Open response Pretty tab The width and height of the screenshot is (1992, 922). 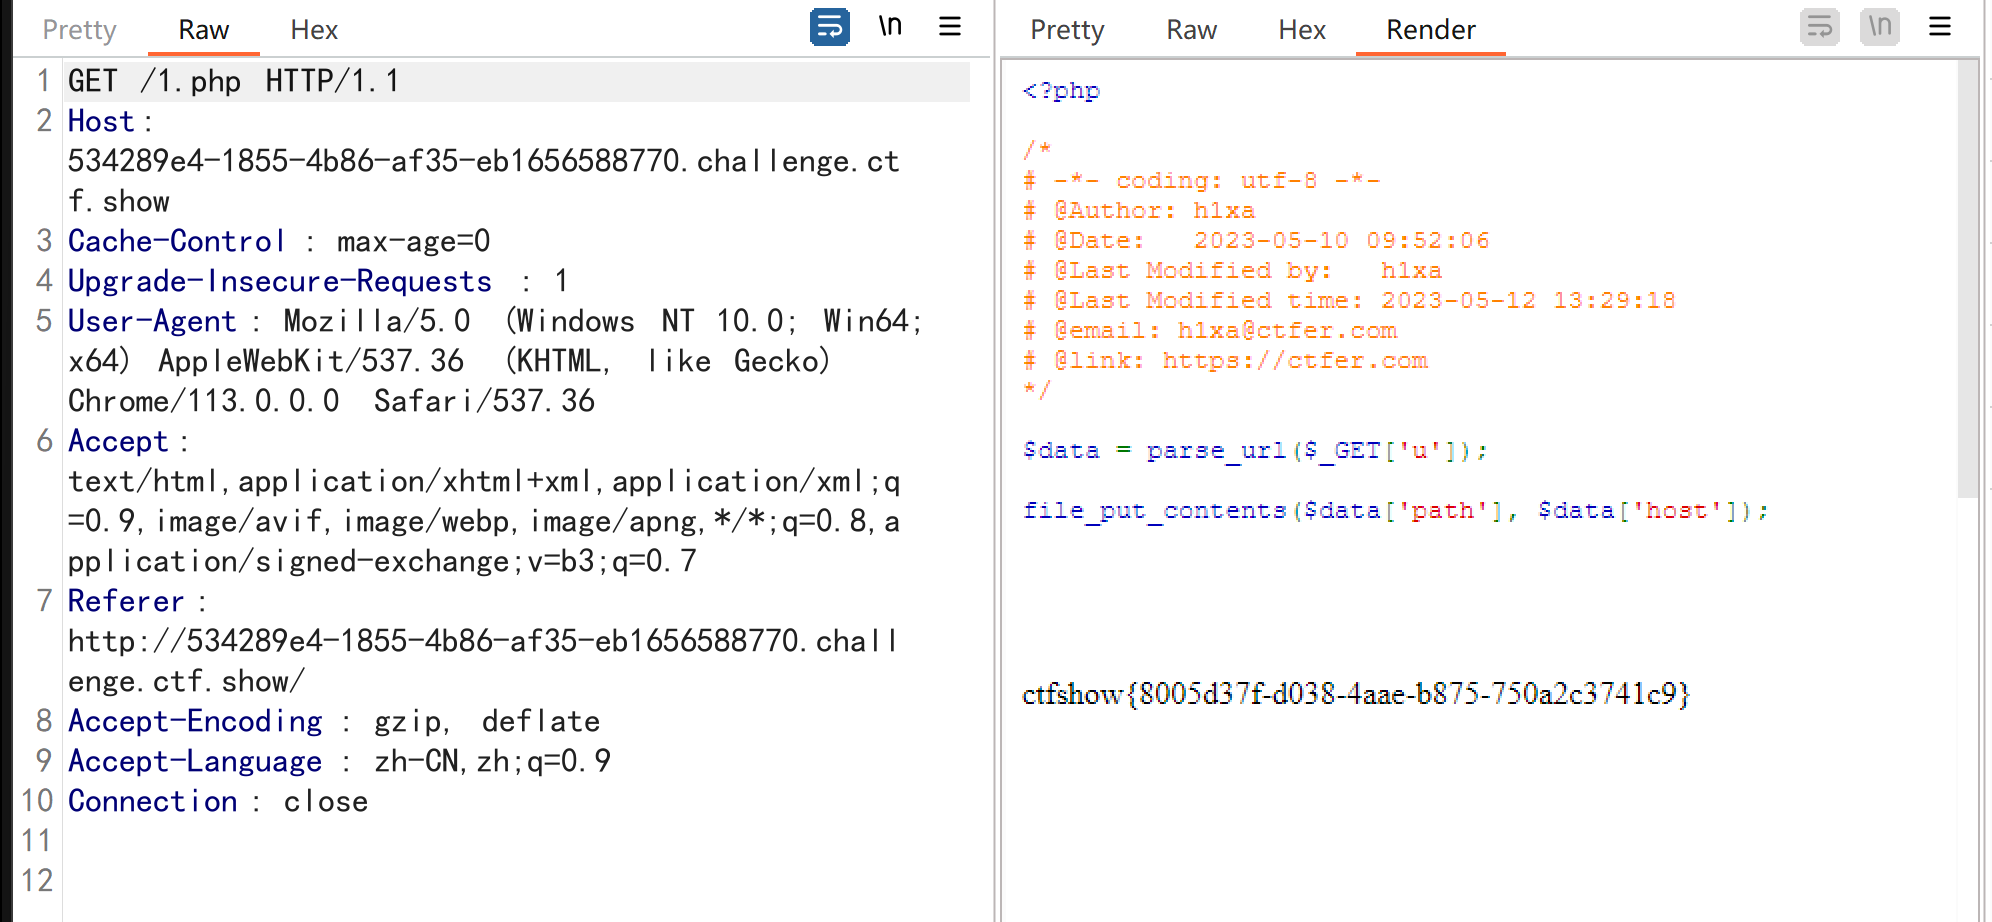(1067, 30)
